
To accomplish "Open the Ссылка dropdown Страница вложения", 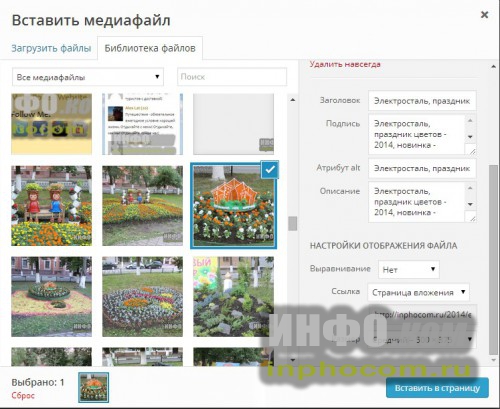I will point(418,292).
